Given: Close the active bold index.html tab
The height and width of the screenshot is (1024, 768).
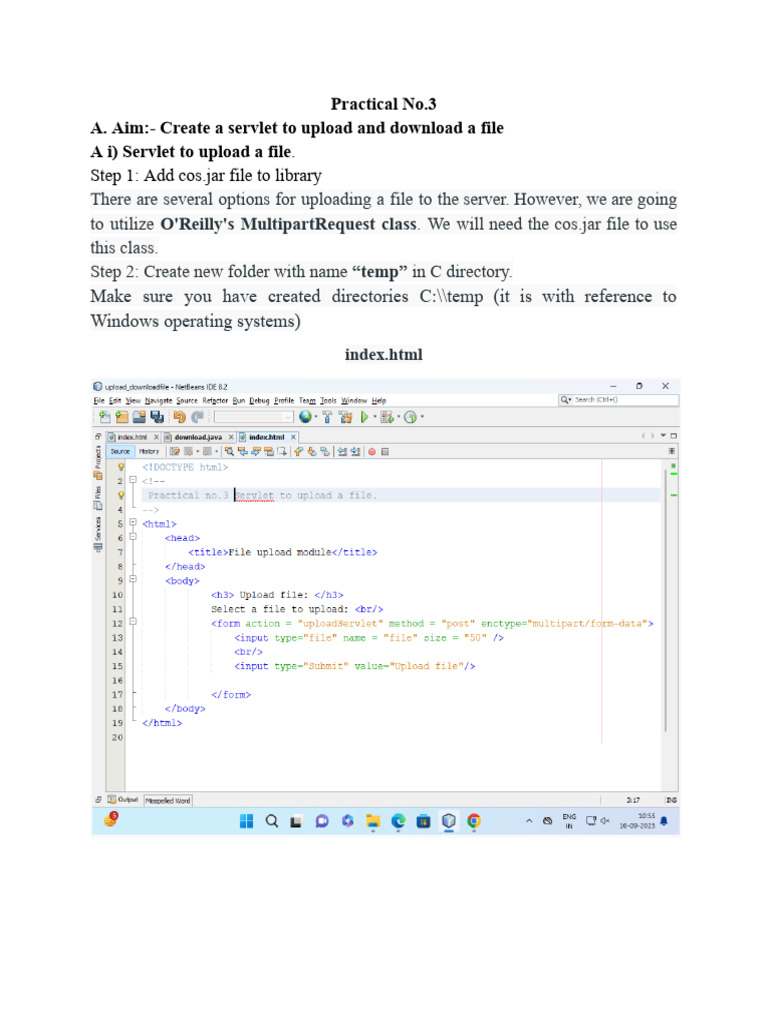Looking at the screenshot, I should (x=293, y=437).
